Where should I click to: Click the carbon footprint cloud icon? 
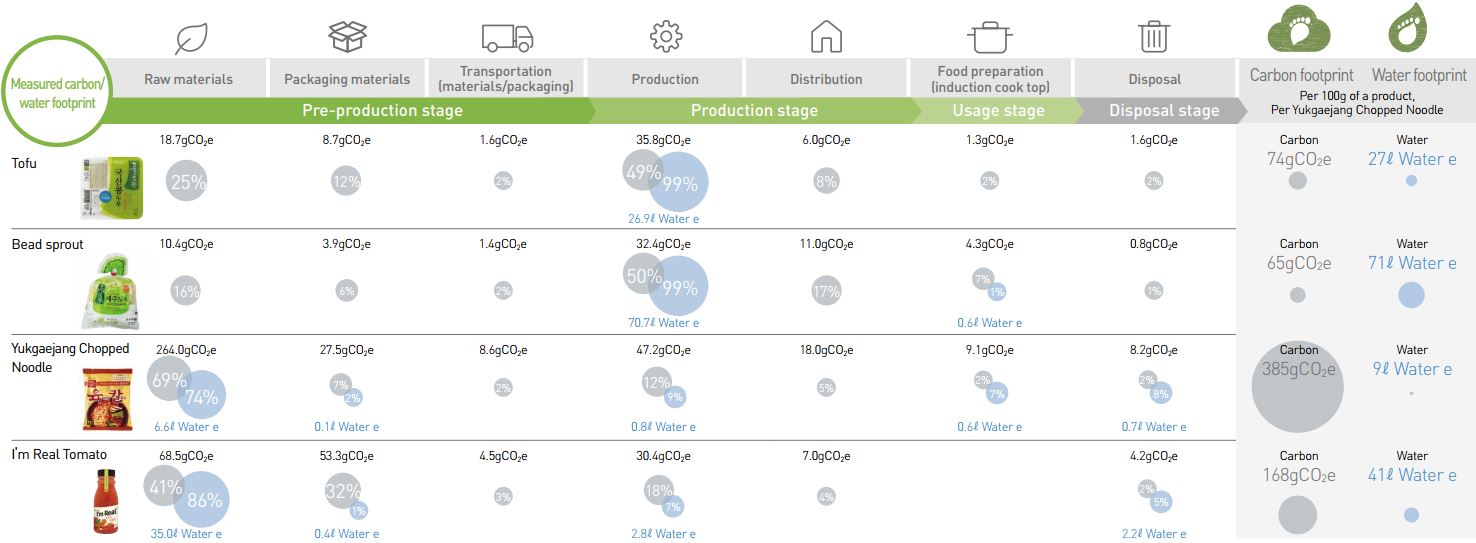1301,28
